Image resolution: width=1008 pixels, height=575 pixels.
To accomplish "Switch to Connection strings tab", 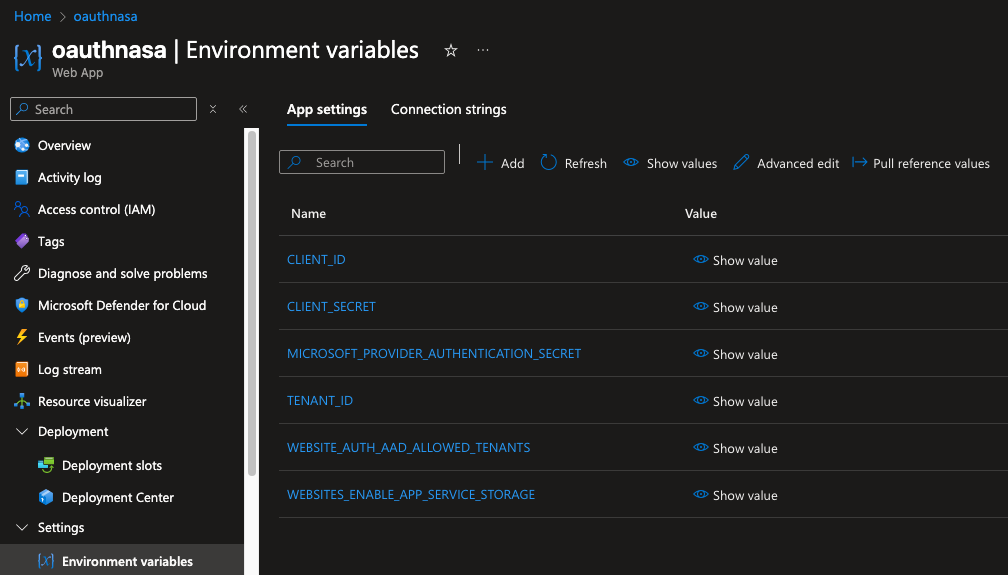I will click(448, 110).
